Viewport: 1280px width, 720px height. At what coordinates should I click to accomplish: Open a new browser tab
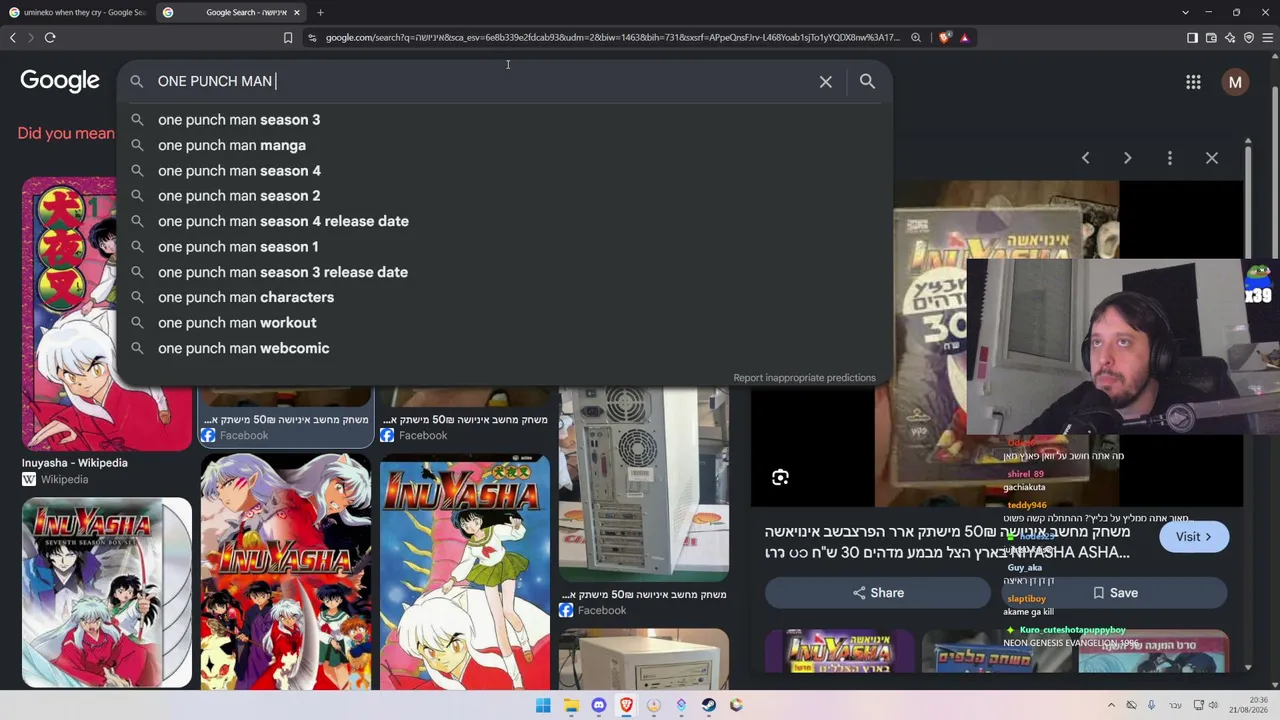[320, 12]
